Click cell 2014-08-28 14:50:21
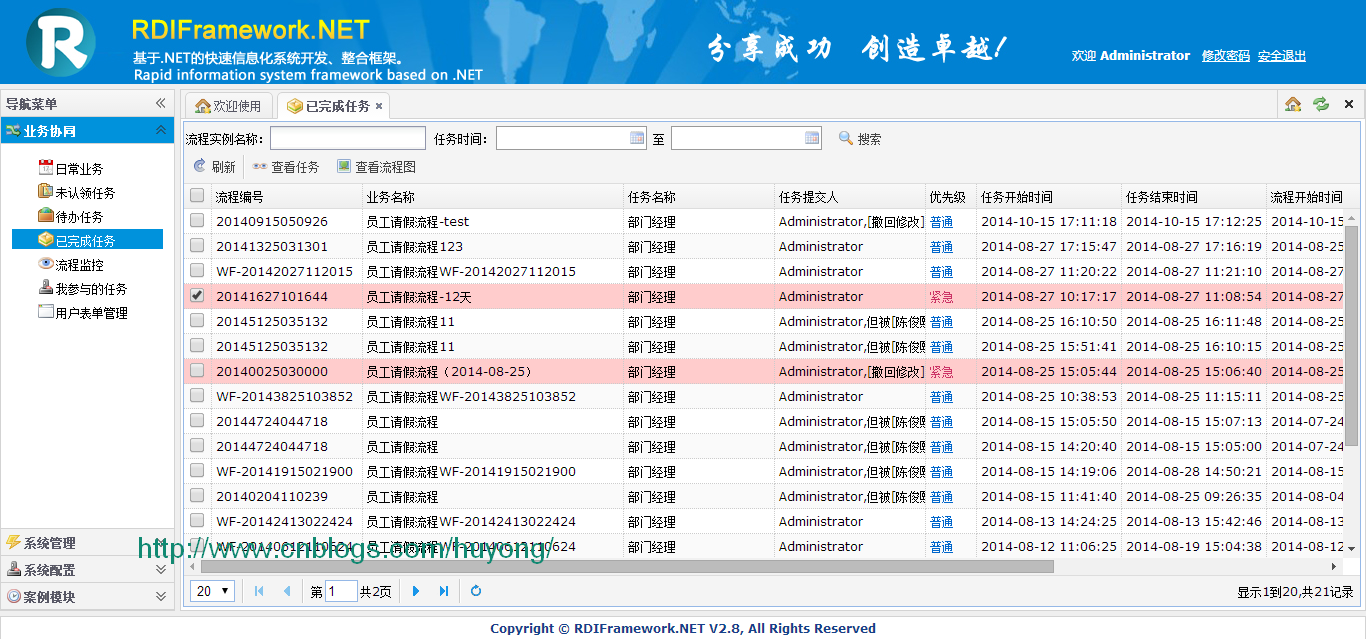The height and width of the screenshot is (639, 1366). [x=1194, y=472]
